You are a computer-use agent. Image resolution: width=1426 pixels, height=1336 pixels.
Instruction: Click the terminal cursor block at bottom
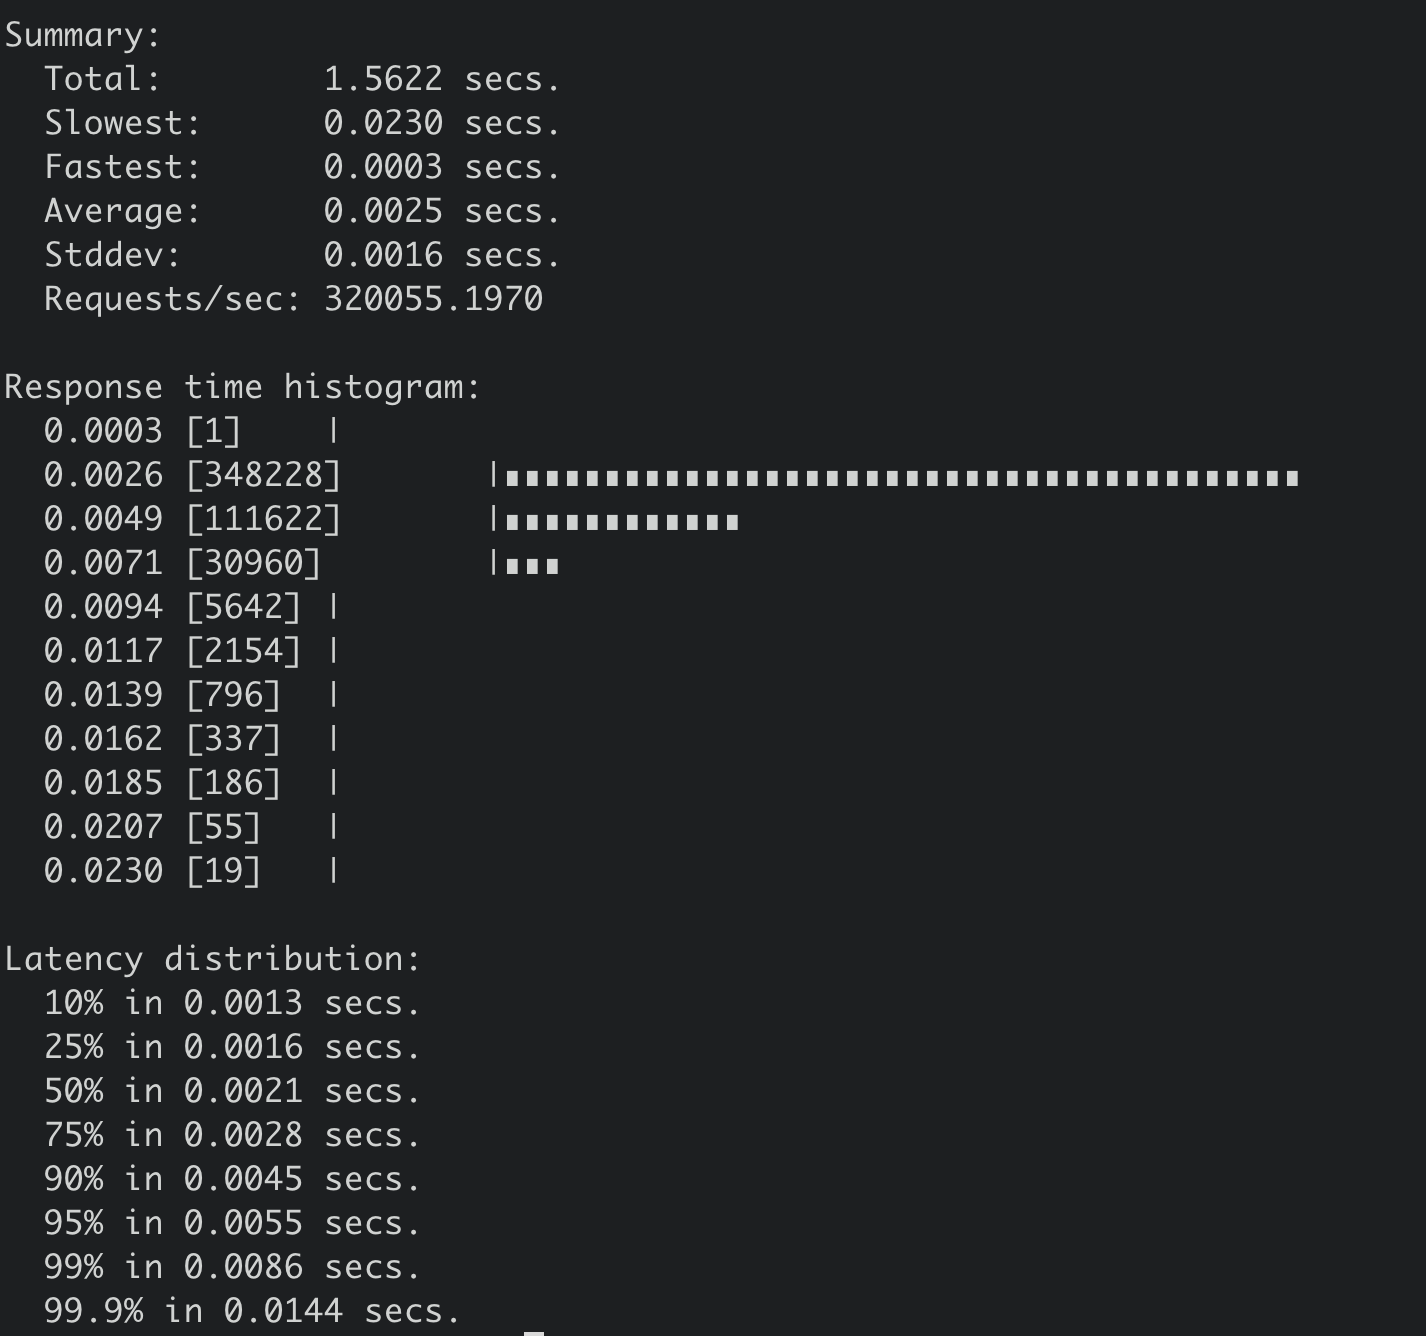pos(534,1333)
